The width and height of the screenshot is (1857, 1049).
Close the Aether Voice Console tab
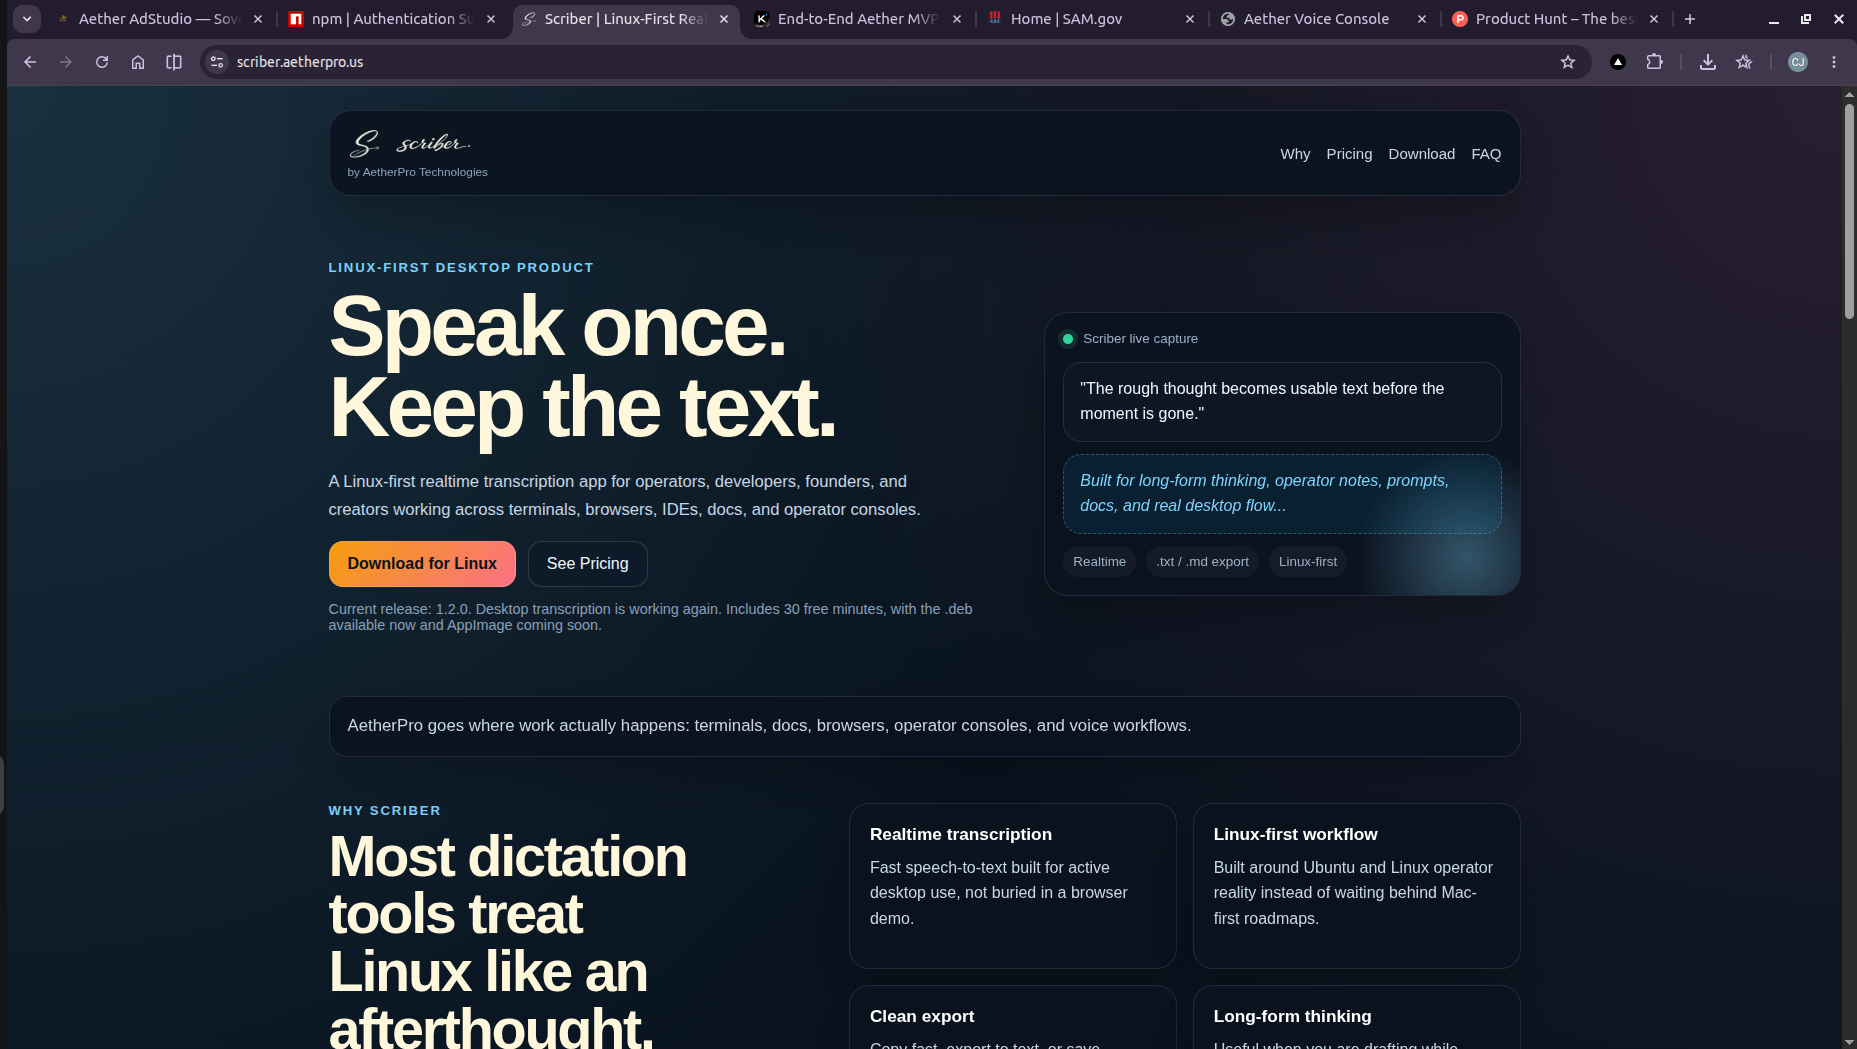(x=1422, y=19)
